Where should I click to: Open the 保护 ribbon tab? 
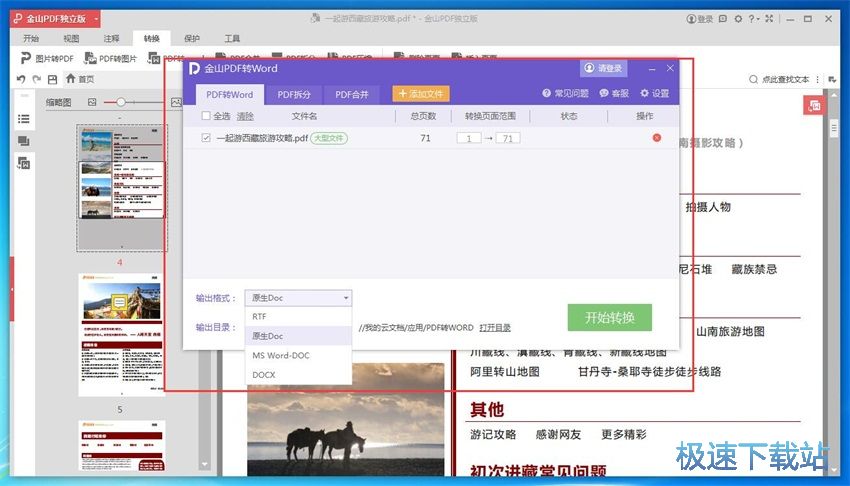click(x=191, y=38)
